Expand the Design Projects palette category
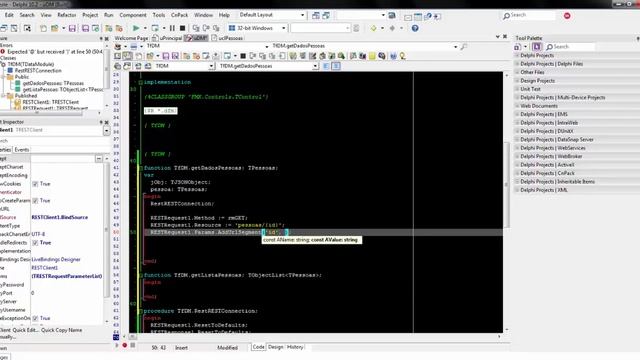640x360 pixels. (x=517, y=80)
